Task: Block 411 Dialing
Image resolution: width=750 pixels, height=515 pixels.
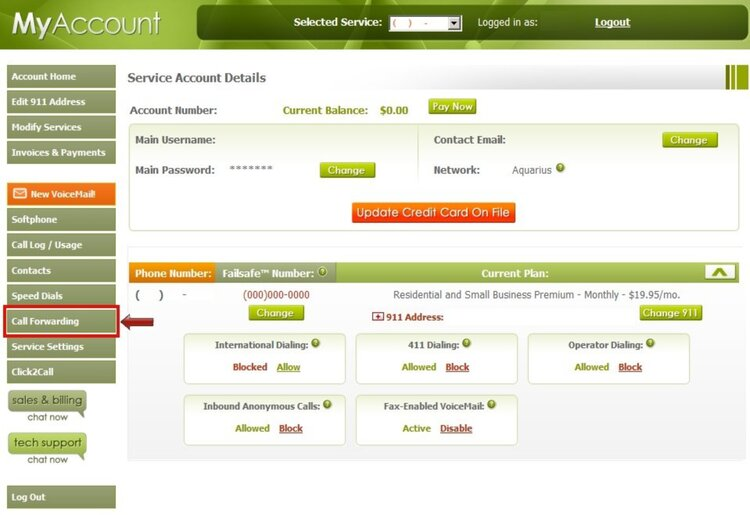Action: click(x=457, y=367)
